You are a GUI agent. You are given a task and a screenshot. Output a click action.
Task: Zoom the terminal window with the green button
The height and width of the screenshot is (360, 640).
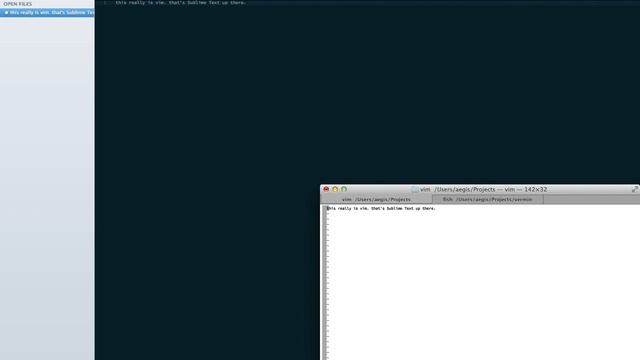click(344, 189)
